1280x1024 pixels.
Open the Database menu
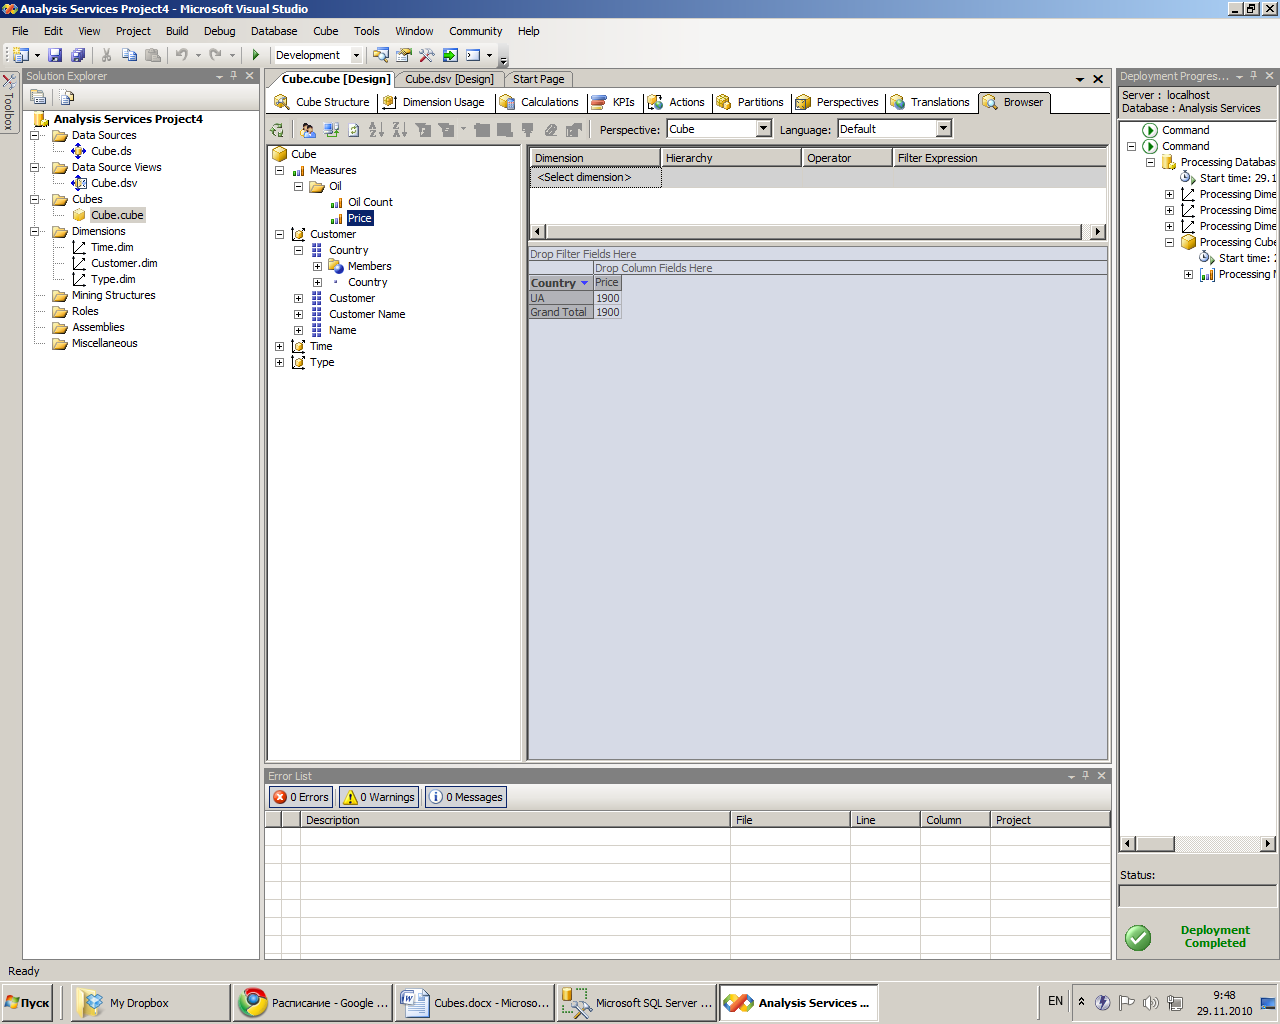click(274, 31)
